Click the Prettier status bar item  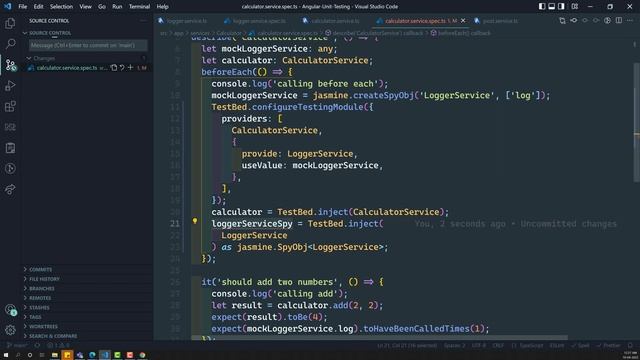pyautogui.click(x=609, y=345)
